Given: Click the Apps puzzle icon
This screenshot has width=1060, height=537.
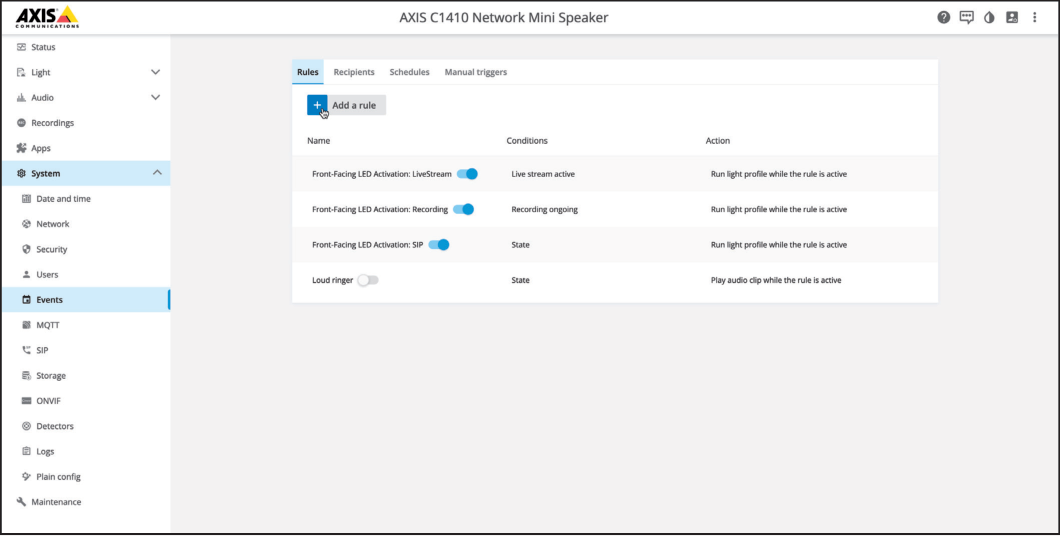Looking at the screenshot, I should pyautogui.click(x=21, y=148).
